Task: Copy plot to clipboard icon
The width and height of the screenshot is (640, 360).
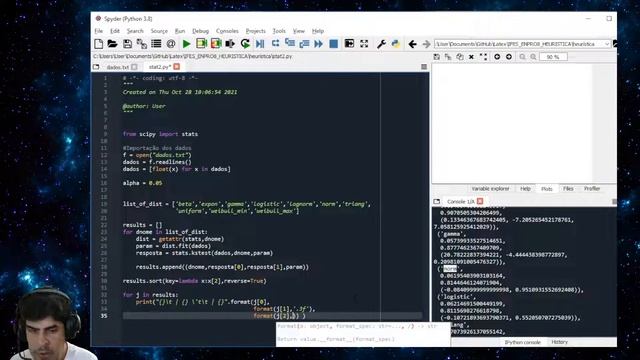Action: click(460, 57)
